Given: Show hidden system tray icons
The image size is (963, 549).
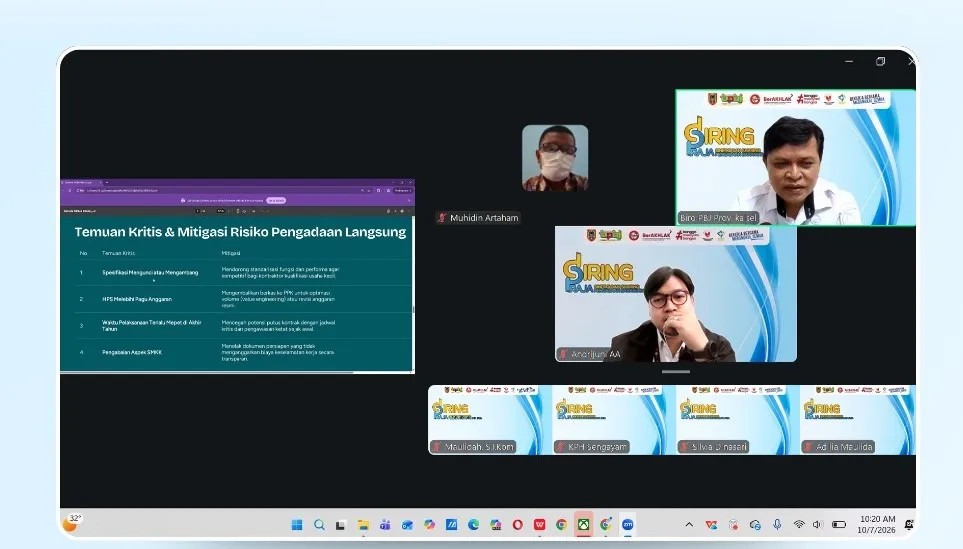Looking at the screenshot, I should [689, 524].
